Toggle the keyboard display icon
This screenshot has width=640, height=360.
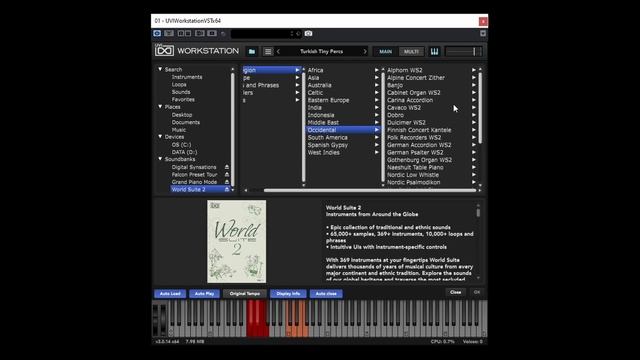pyautogui.click(x=434, y=51)
